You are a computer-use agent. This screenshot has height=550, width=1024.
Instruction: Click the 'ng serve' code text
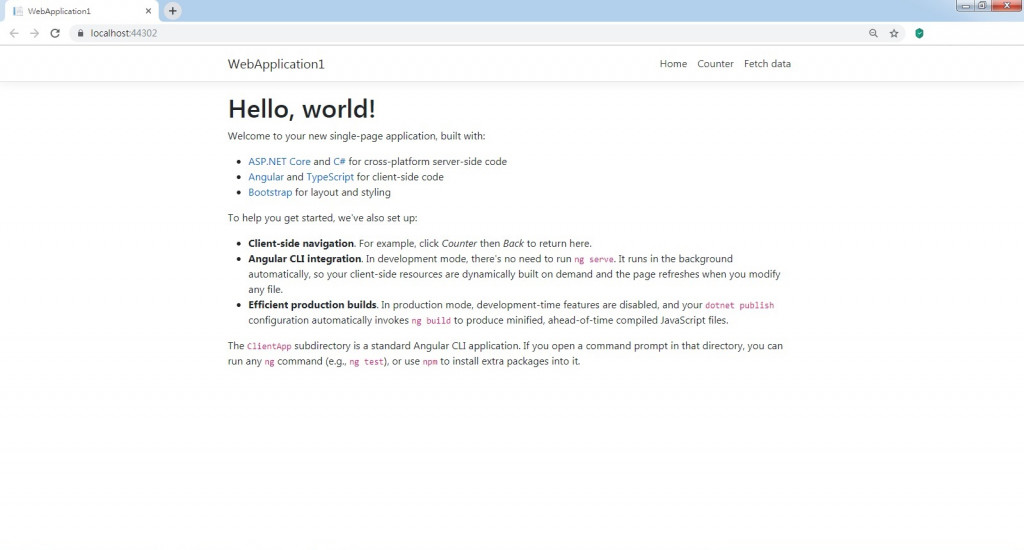(594, 259)
